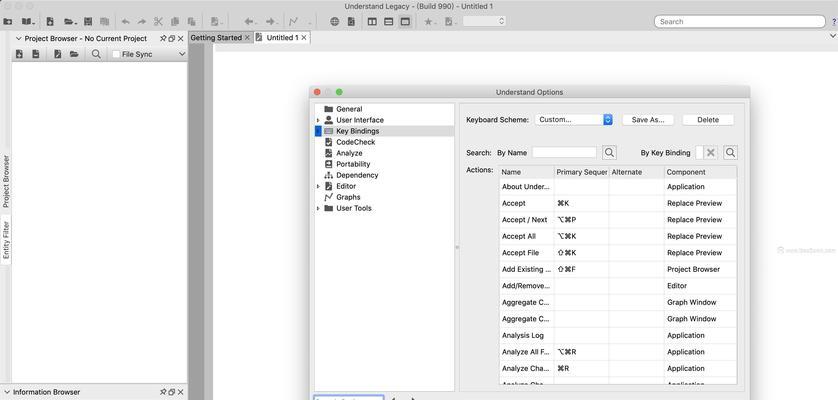
Task: Click the X clear icon for key binding
Action: (710, 152)
